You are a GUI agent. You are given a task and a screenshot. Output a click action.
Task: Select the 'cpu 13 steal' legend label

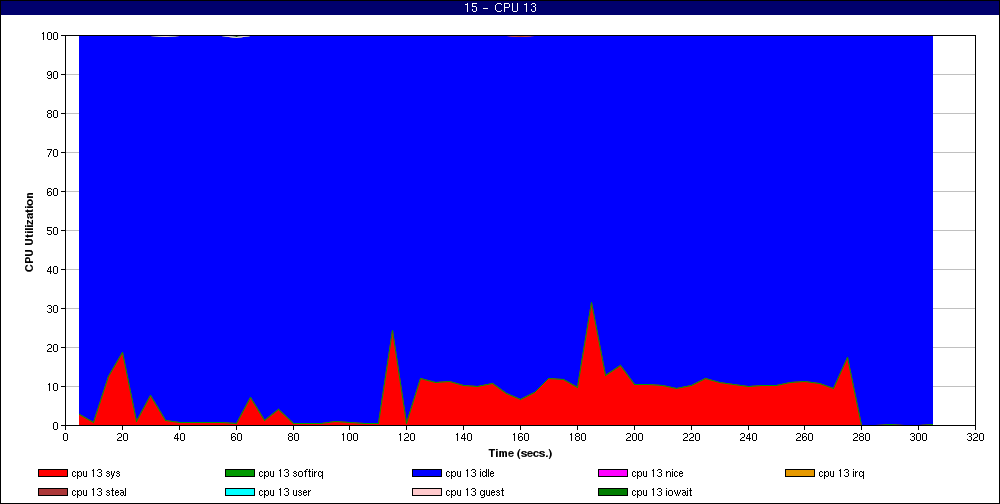(99, 493)
